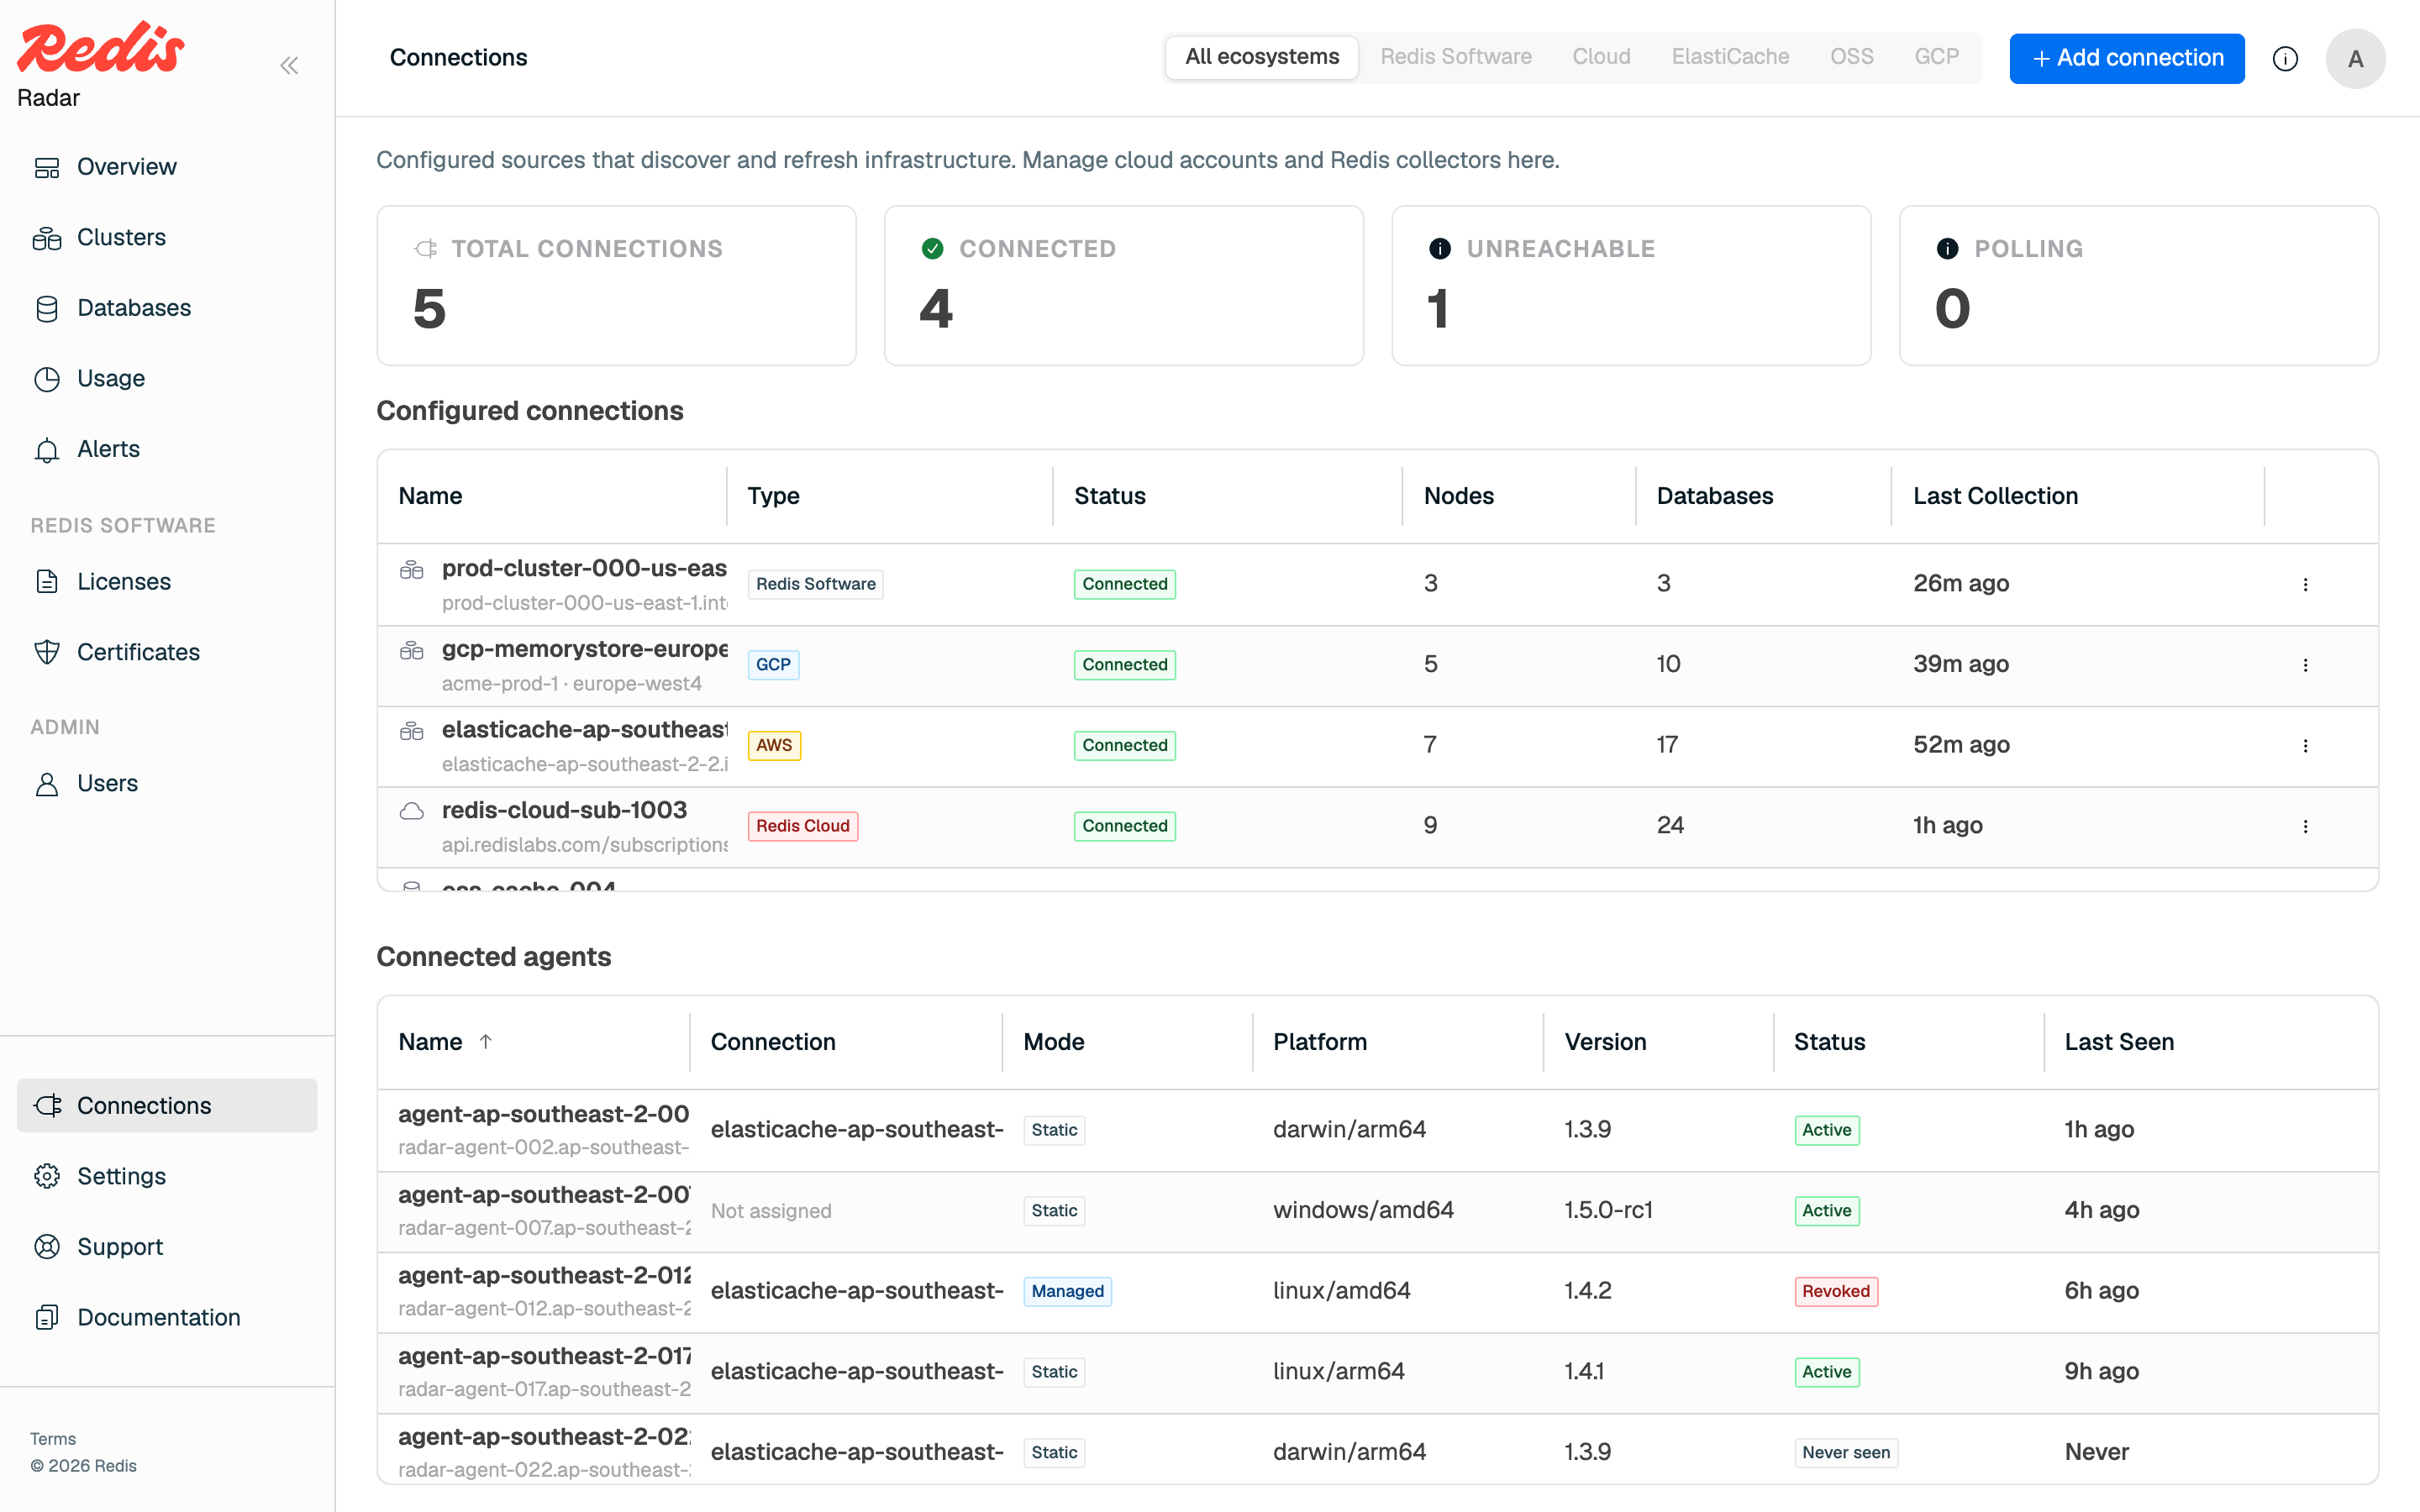Open Support in the sidebar
Image resolution: width=2420 pixels, height=1512 pixels.
(x=167, y=1246)
